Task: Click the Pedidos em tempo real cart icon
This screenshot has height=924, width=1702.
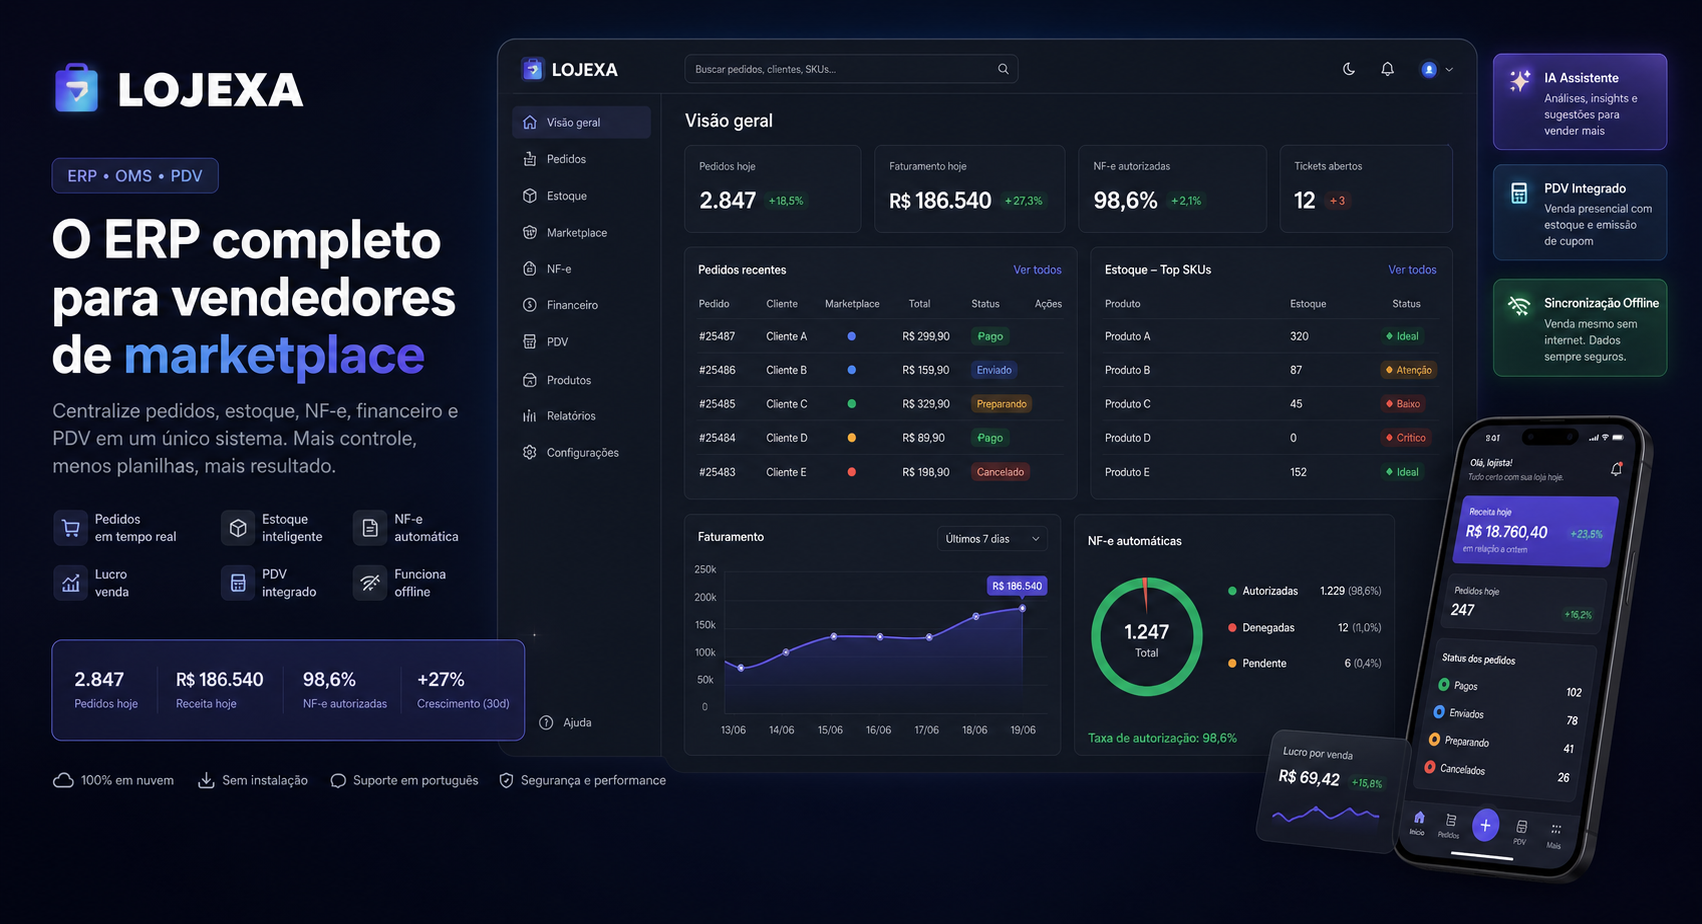Action: (x=71, y=528)
